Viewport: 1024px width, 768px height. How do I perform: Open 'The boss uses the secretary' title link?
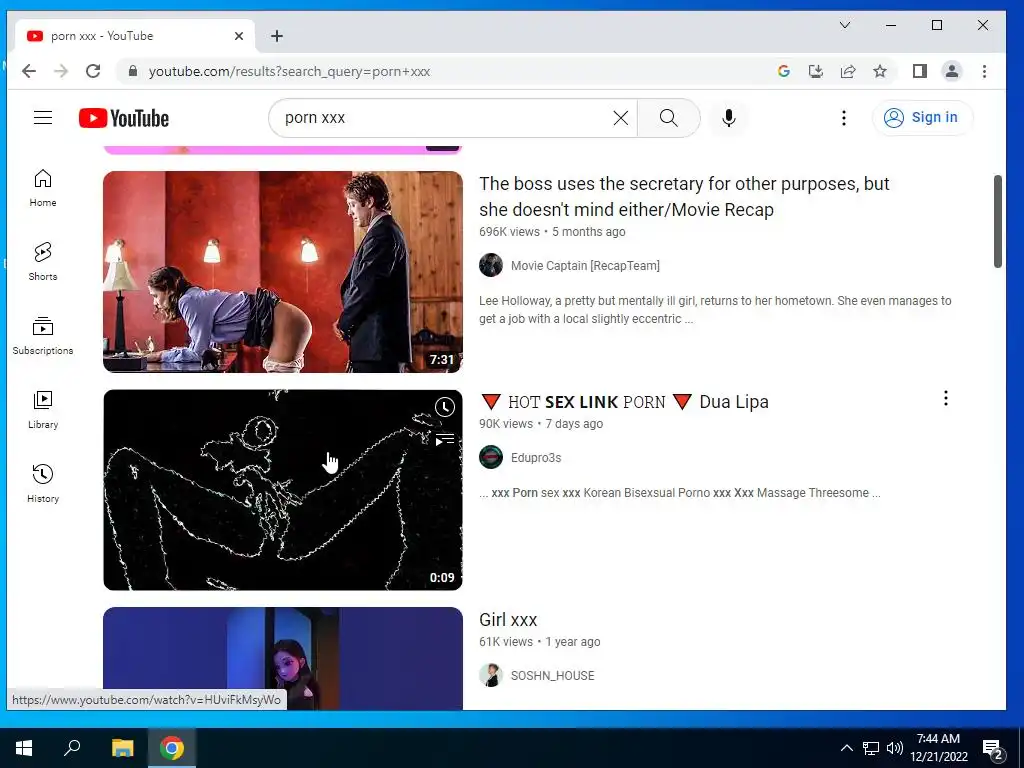(684, 197)
